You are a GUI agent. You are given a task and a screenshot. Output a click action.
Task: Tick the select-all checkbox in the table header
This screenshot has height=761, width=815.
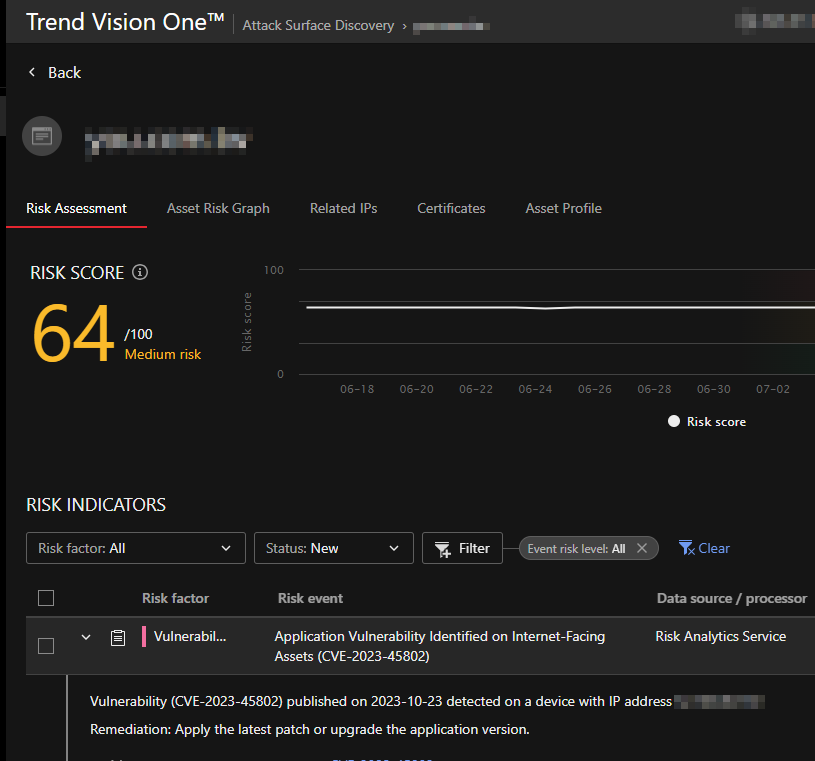46,598
